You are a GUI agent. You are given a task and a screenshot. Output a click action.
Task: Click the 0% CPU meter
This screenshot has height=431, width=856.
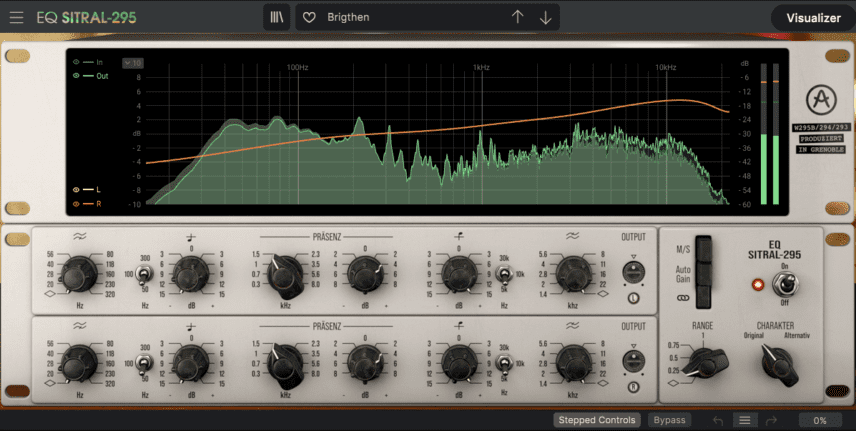pyautogui.click(x=819, y=421)
